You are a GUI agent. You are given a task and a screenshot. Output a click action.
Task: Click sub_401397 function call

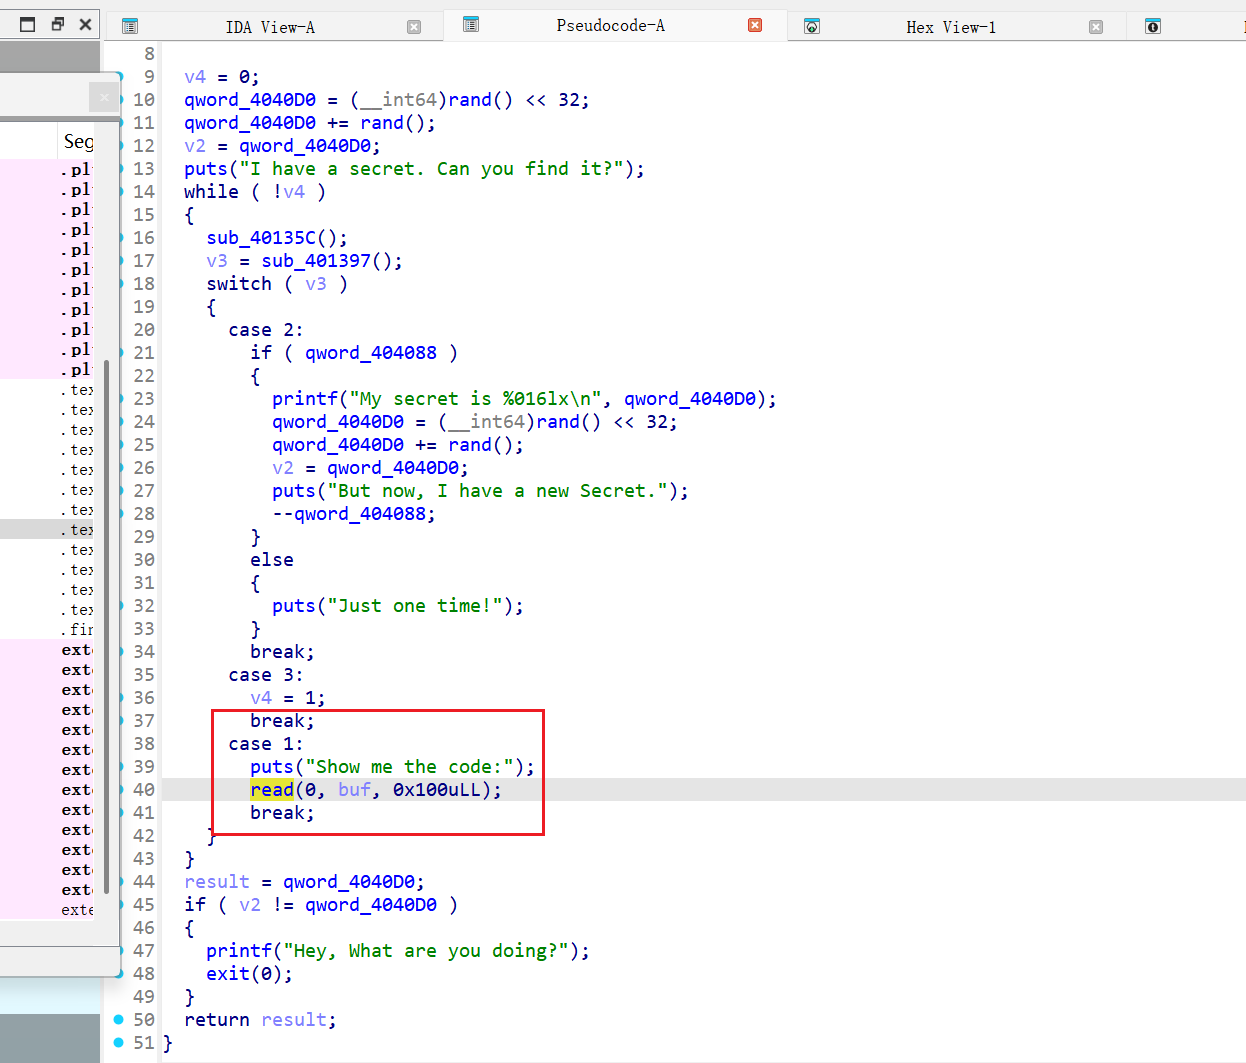pyautogui.click(x=316, y=261)
